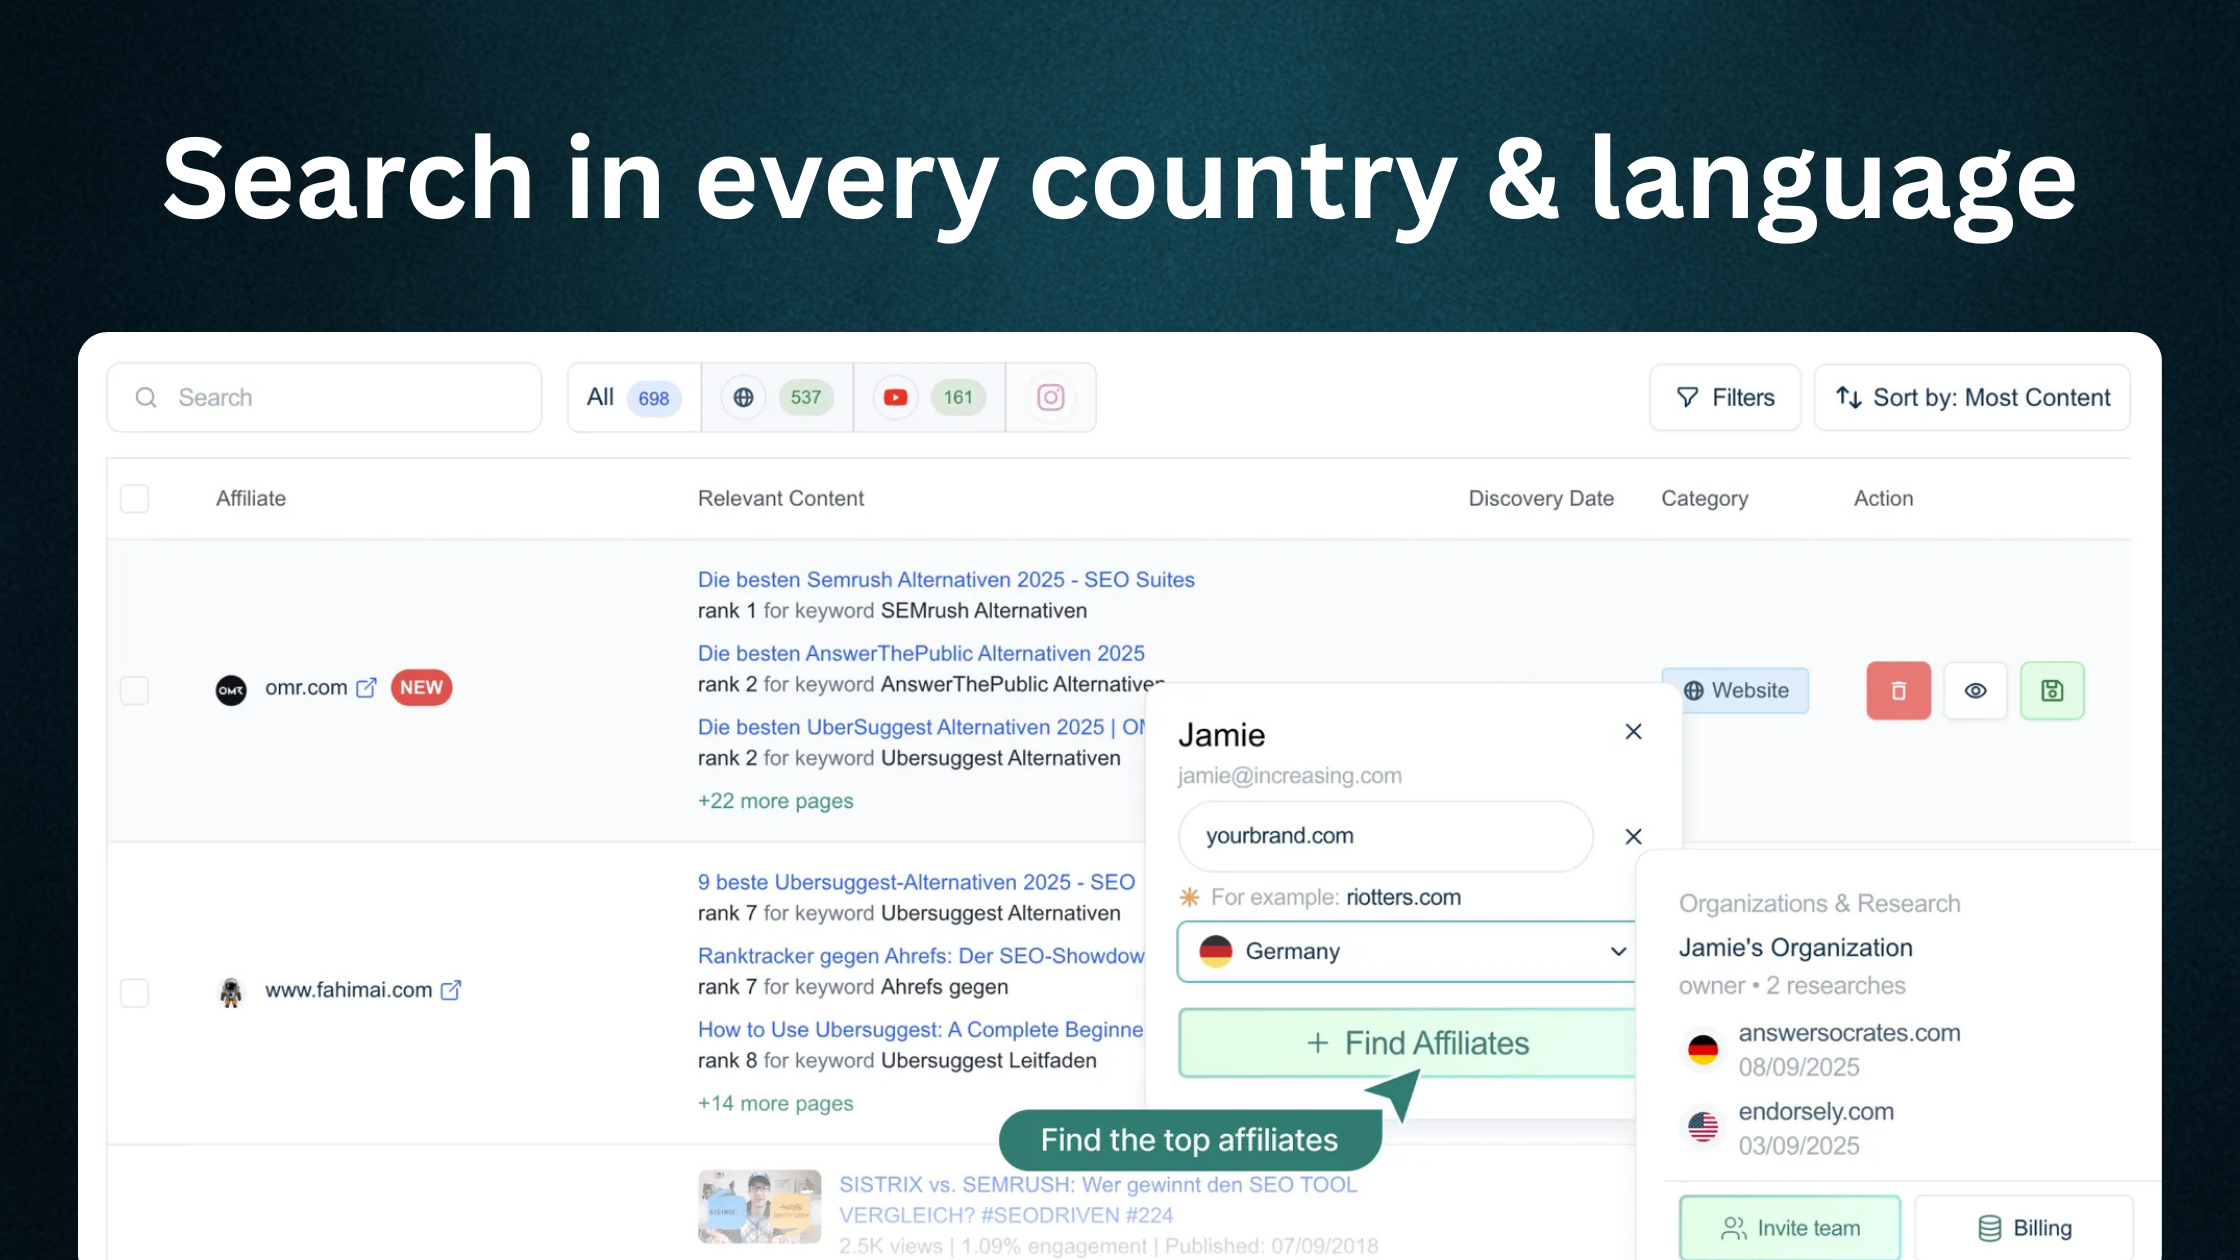Open the Filters funnel button
The width and height of the screenshot is (2240, 1260).
click(1725, 398)
